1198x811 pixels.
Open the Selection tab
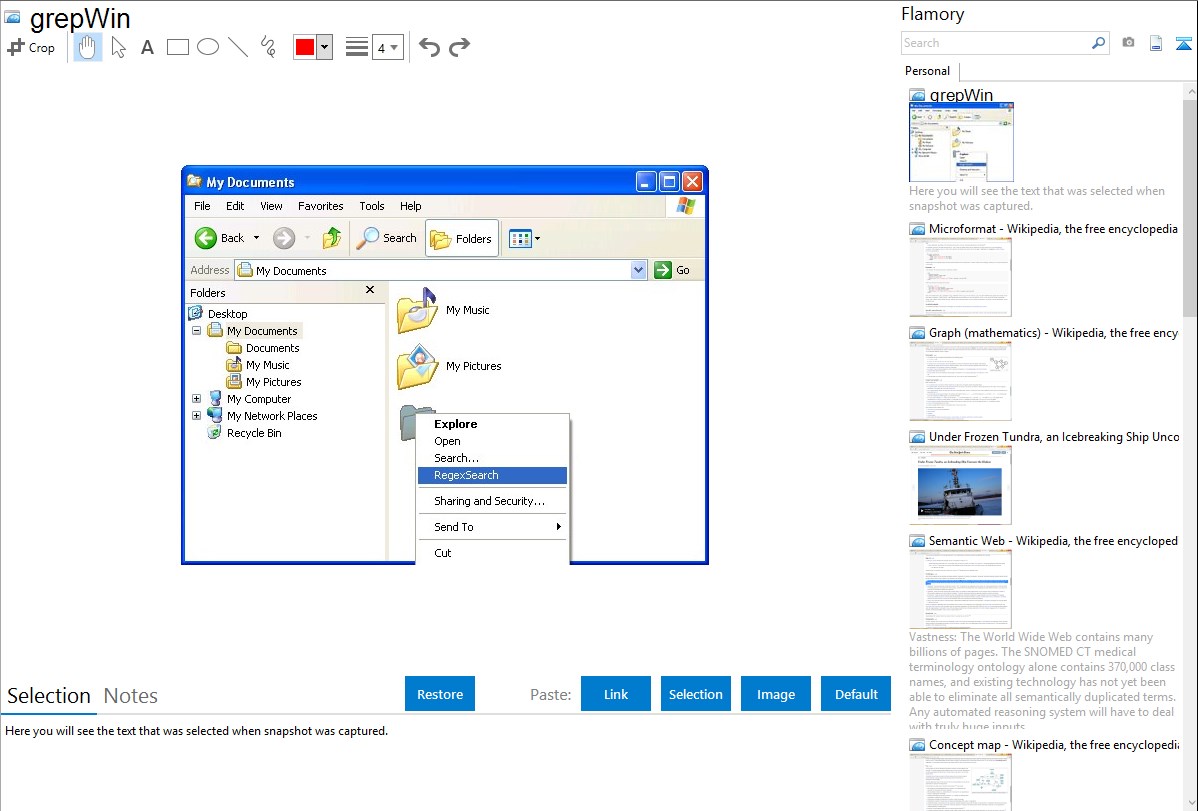[x=49, y=696]
